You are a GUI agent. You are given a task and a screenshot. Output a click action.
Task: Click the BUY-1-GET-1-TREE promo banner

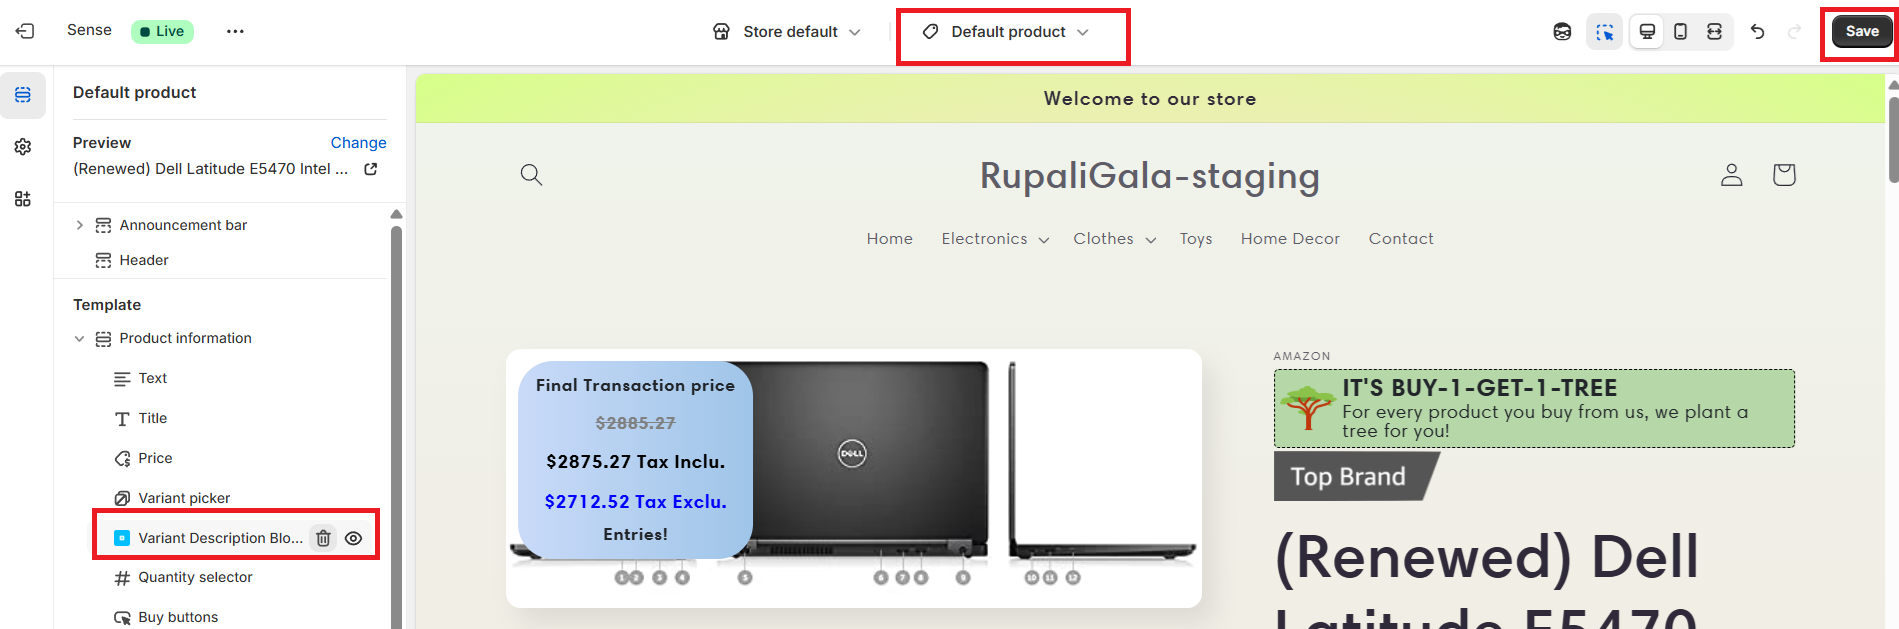click(x=1533, y=409)
